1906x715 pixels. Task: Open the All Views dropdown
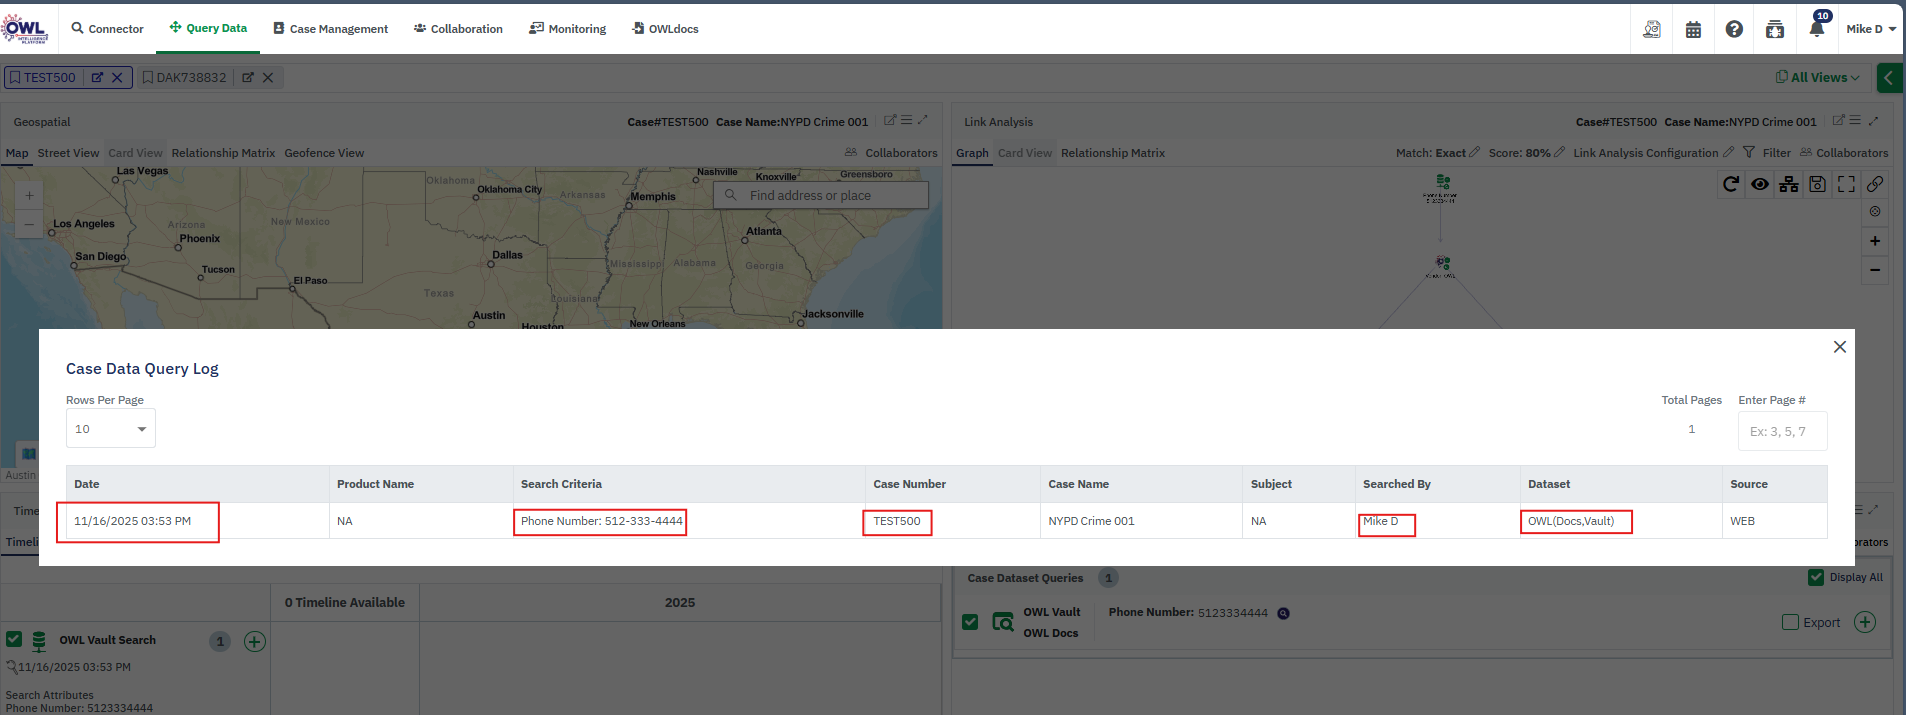tap(1818, 77)
